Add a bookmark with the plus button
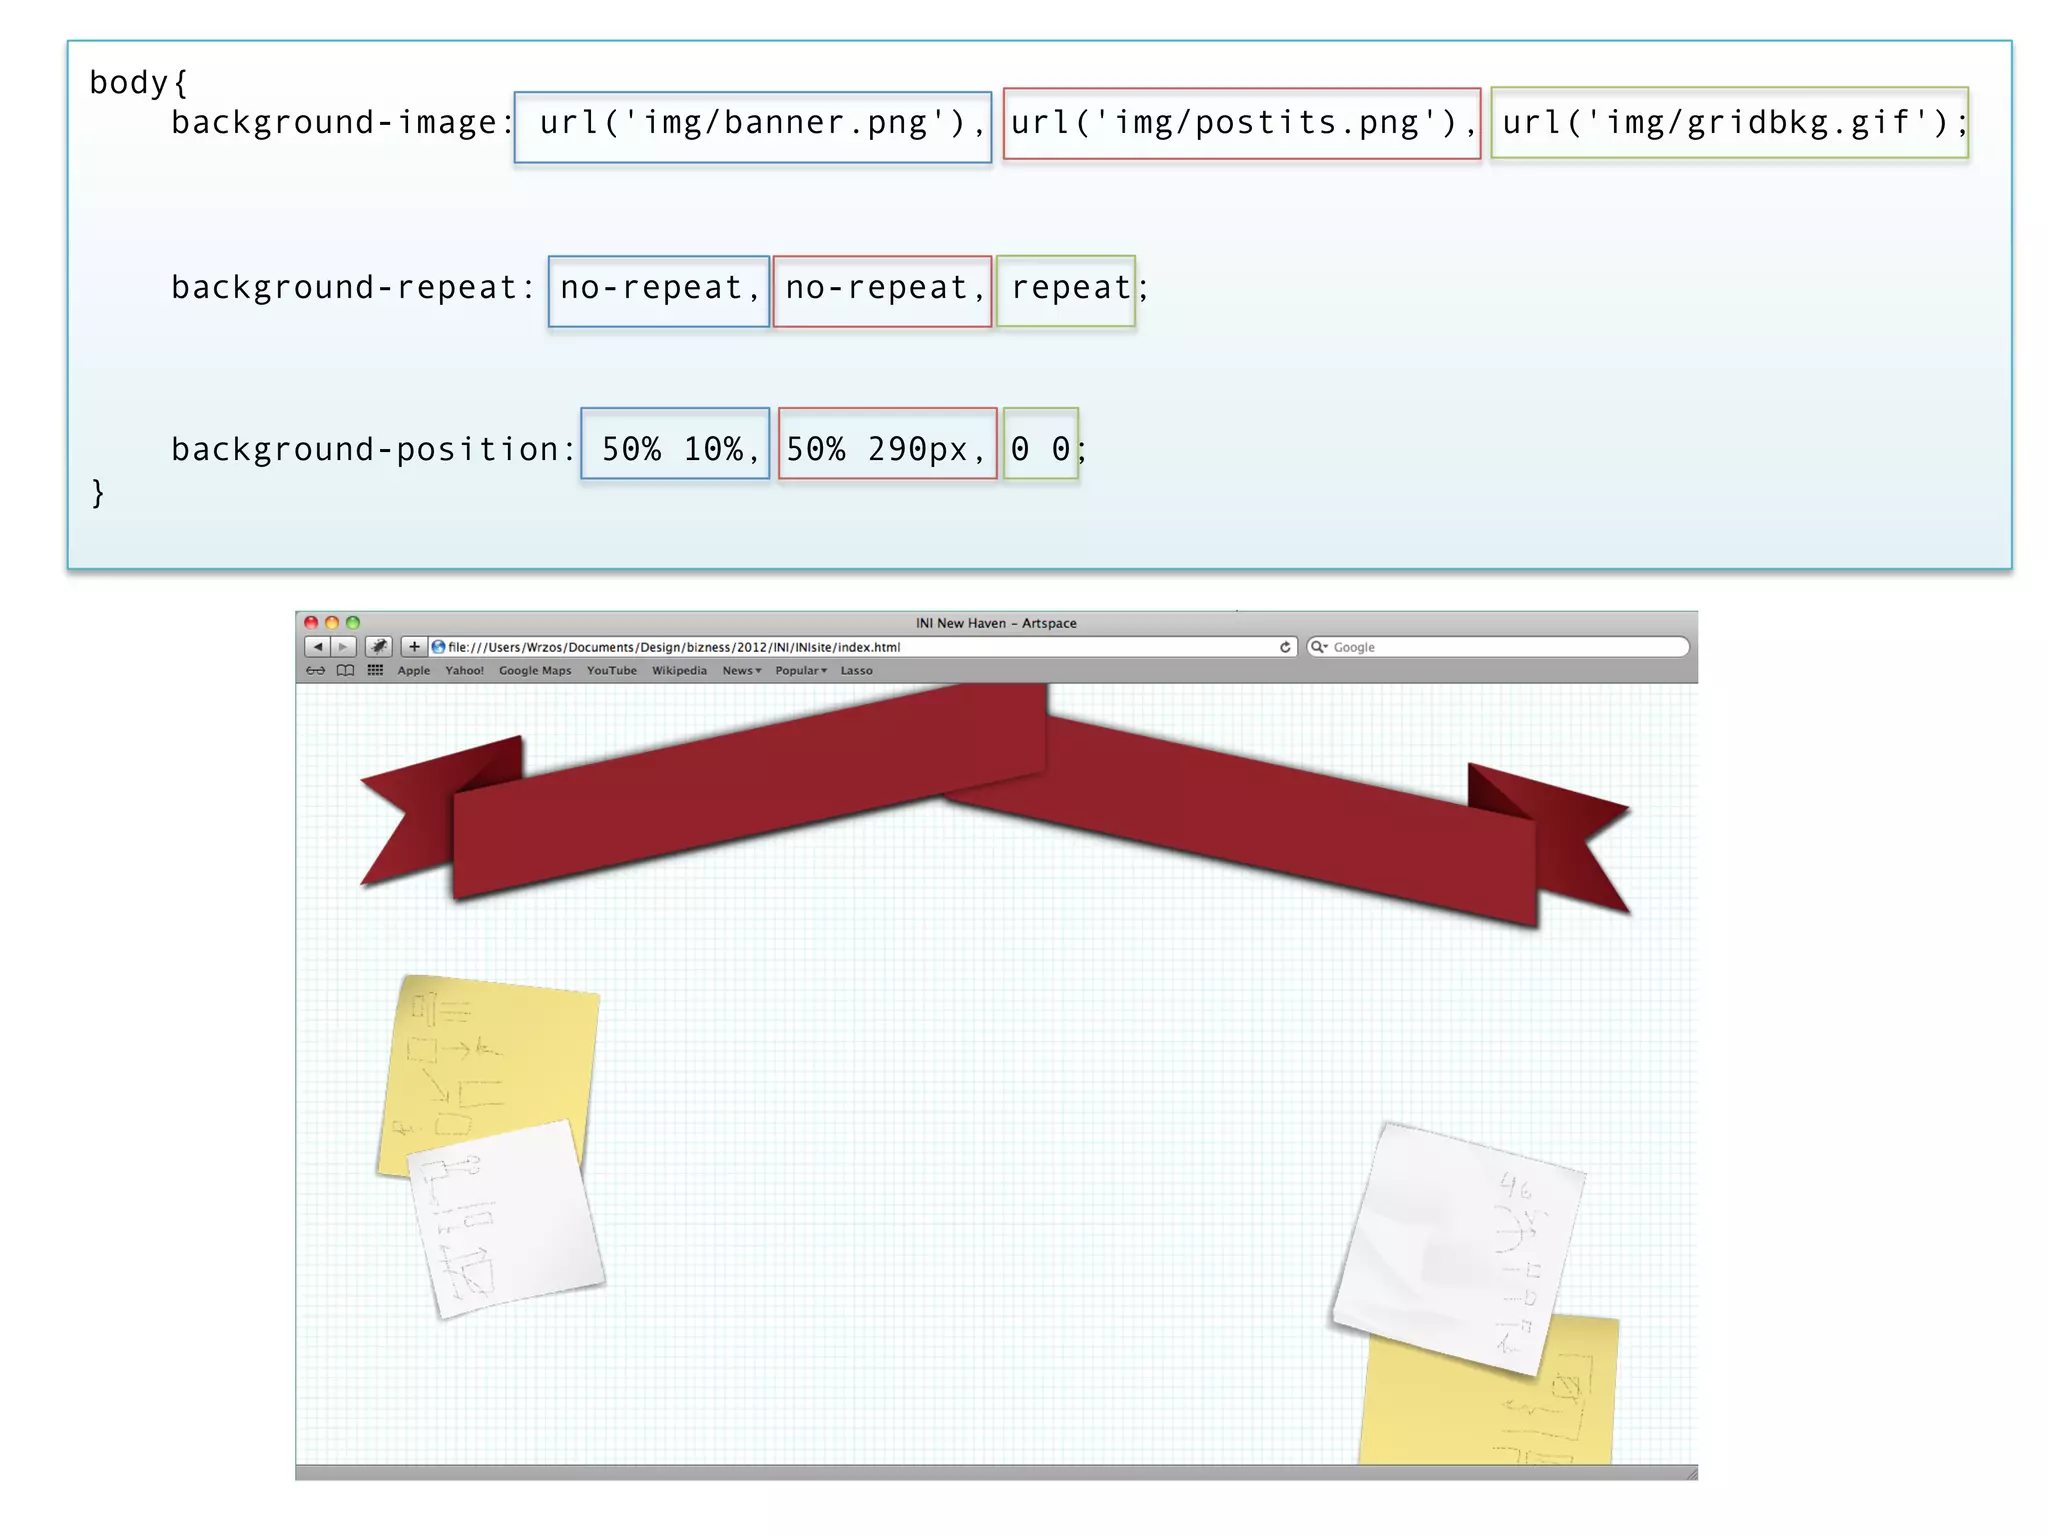Image resolution: width=2048 pixels, height=1536 pixels. tap(414, 647)
